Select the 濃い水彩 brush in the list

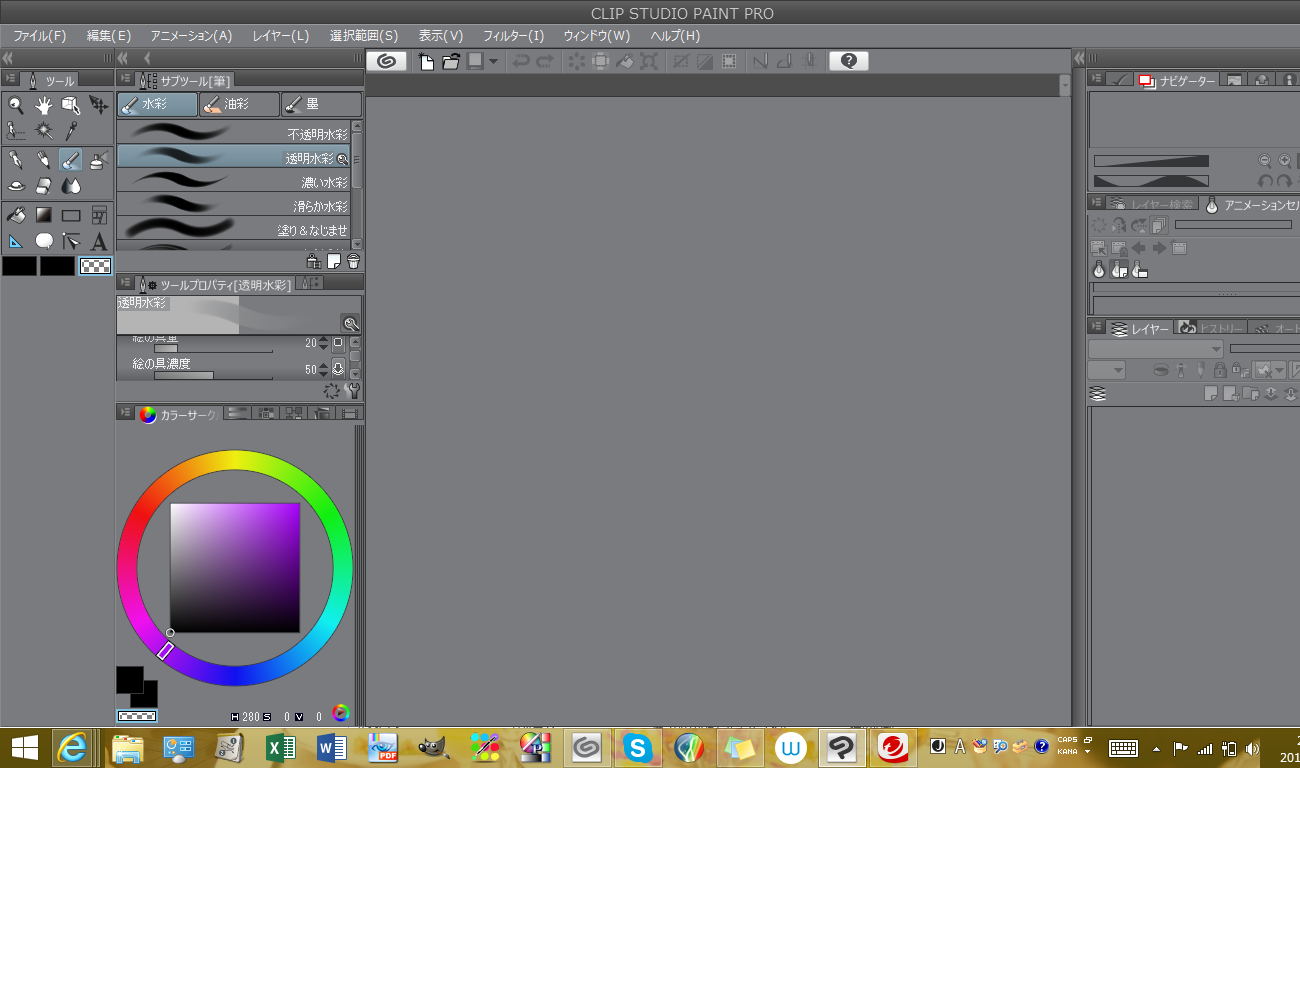pos(233,181)
